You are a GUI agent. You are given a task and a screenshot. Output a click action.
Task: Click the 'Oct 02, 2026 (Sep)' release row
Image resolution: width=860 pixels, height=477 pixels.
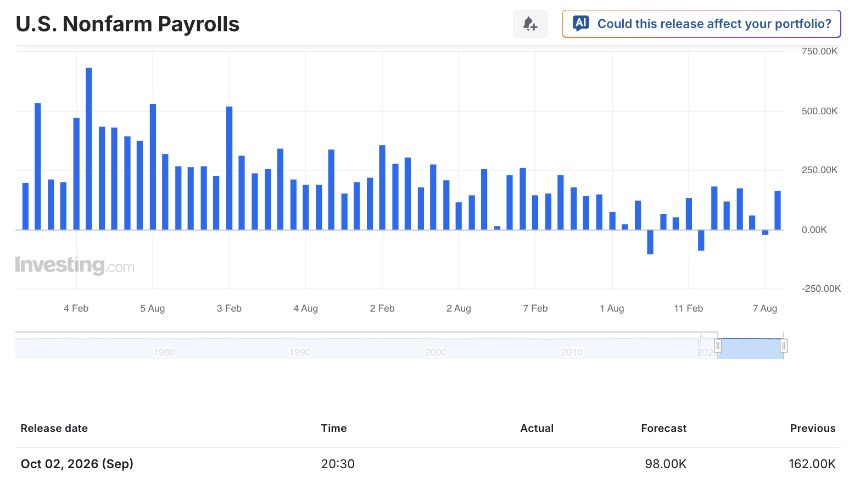pos(428,463)
